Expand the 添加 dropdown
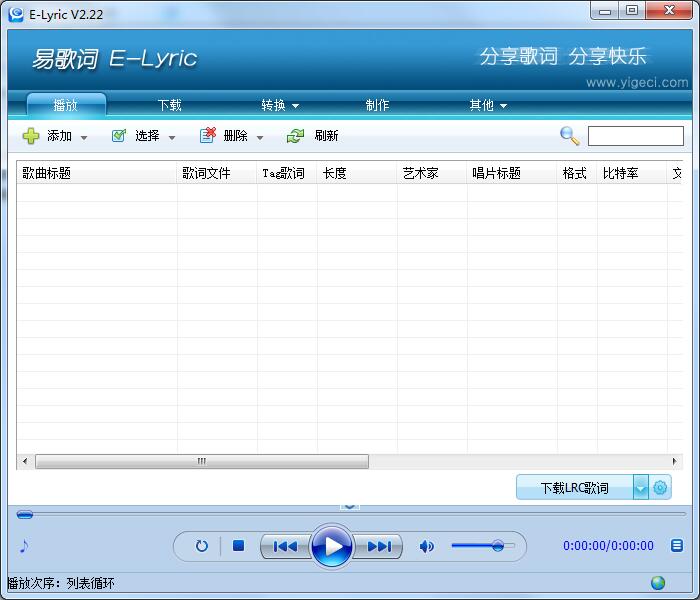This screenshot has height=600, width=700. [x=84, y=137]
